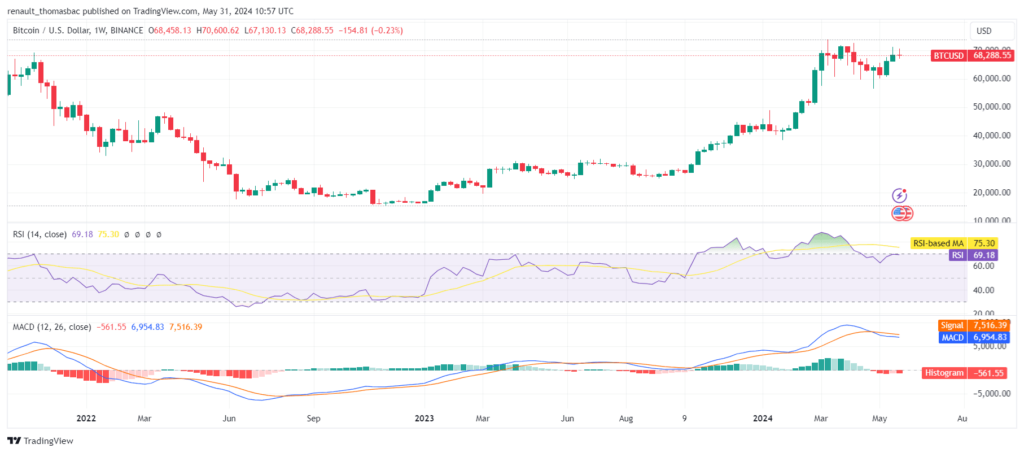Image resolution: width=1024 pixels, height=453 pixels.
Task: Click the TradingView logo at chart bottom
Action: 40,441
